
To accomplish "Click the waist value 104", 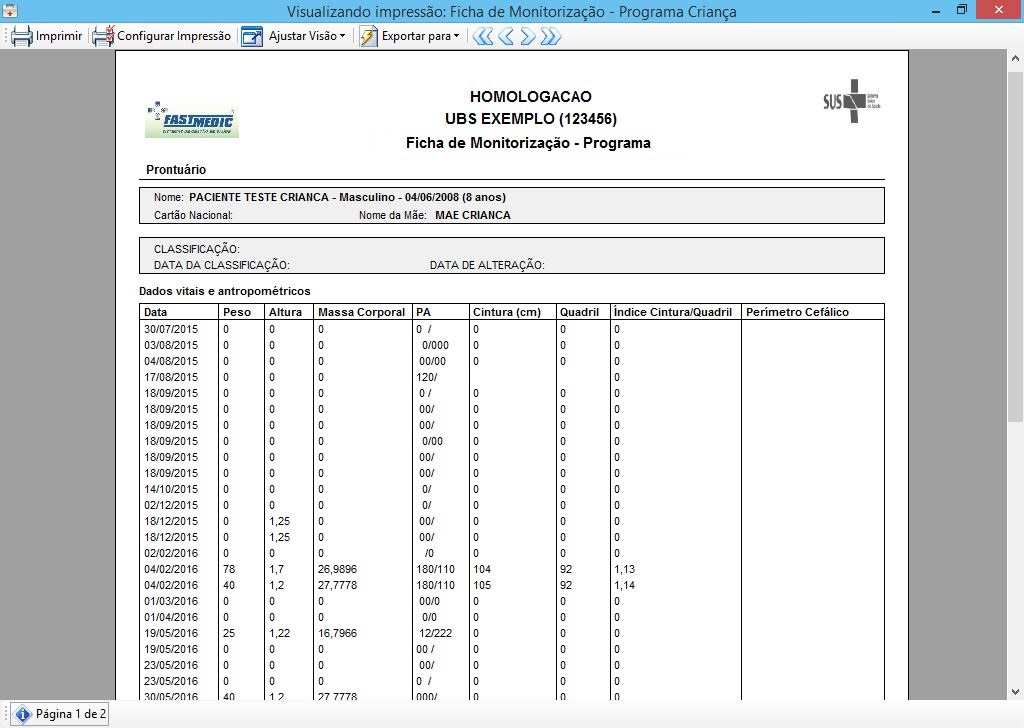I will (x=482, y=569).
